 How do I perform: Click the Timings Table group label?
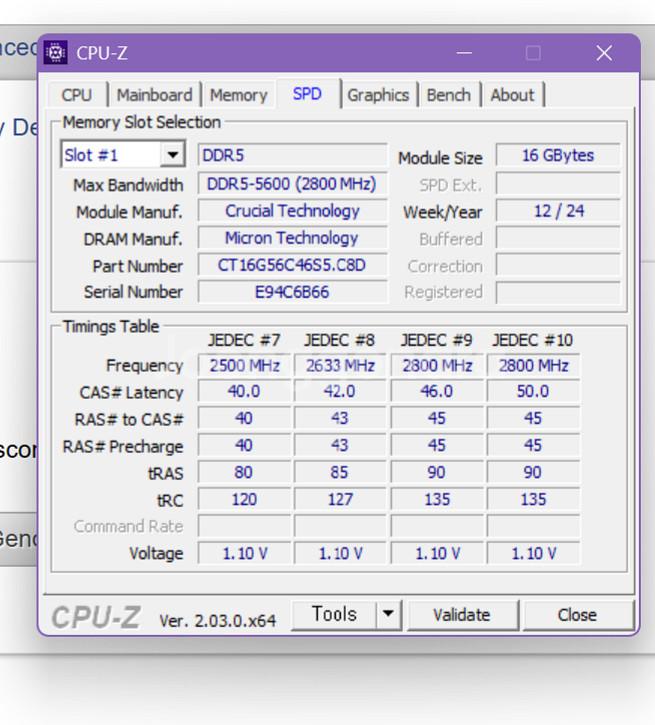coord(111,326)
